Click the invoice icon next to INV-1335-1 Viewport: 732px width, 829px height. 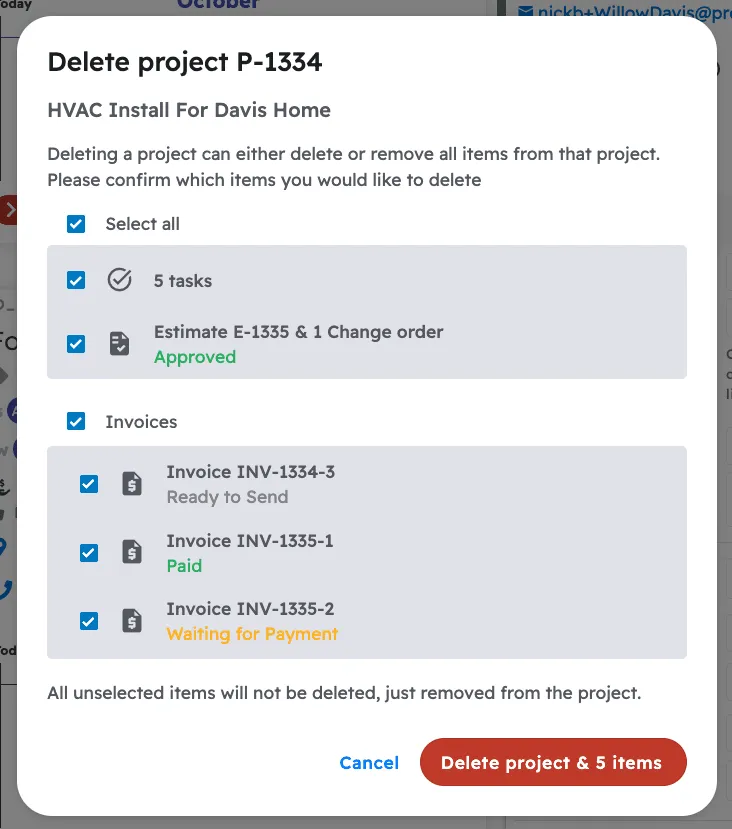131,552
